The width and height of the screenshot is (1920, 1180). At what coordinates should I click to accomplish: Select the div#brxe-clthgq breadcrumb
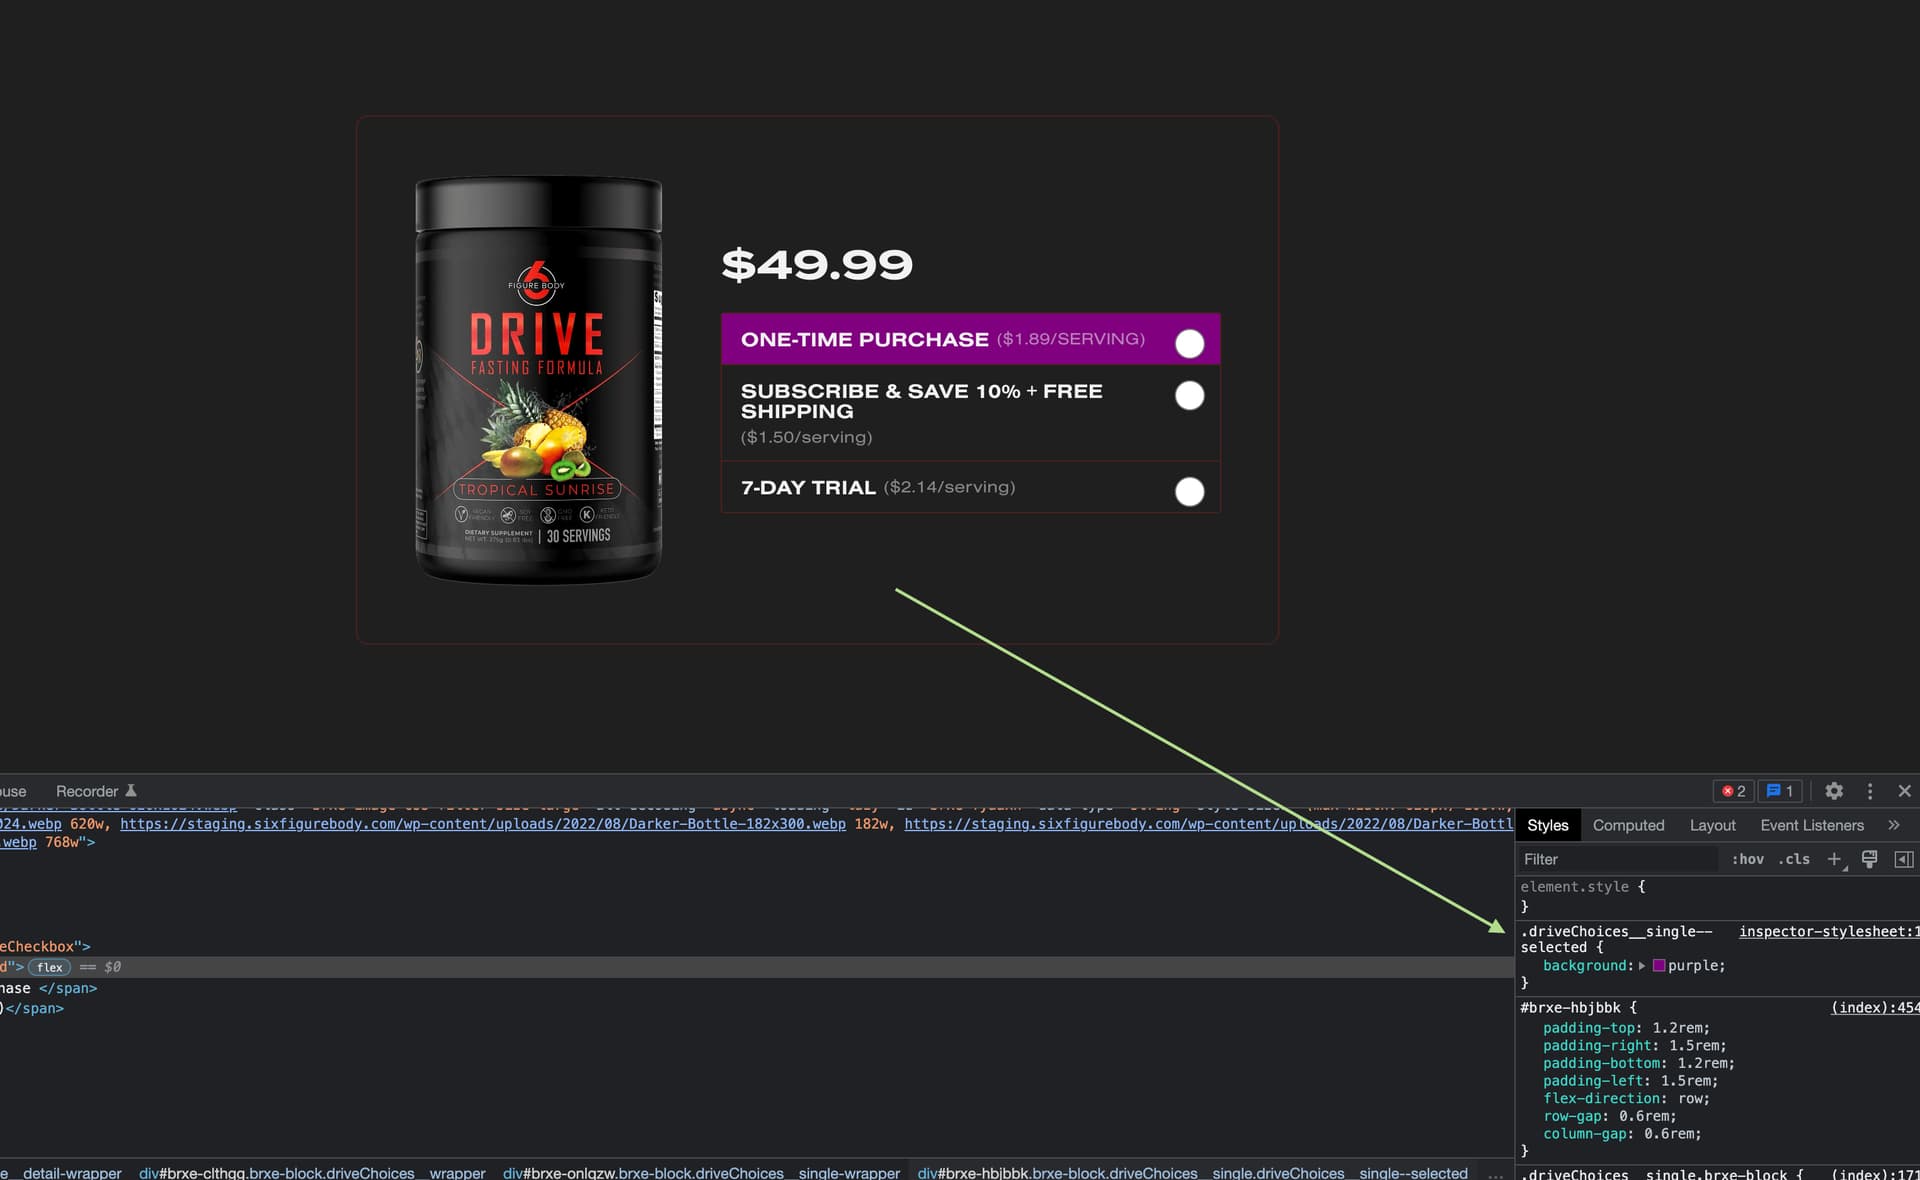(x=312, y=1173)
